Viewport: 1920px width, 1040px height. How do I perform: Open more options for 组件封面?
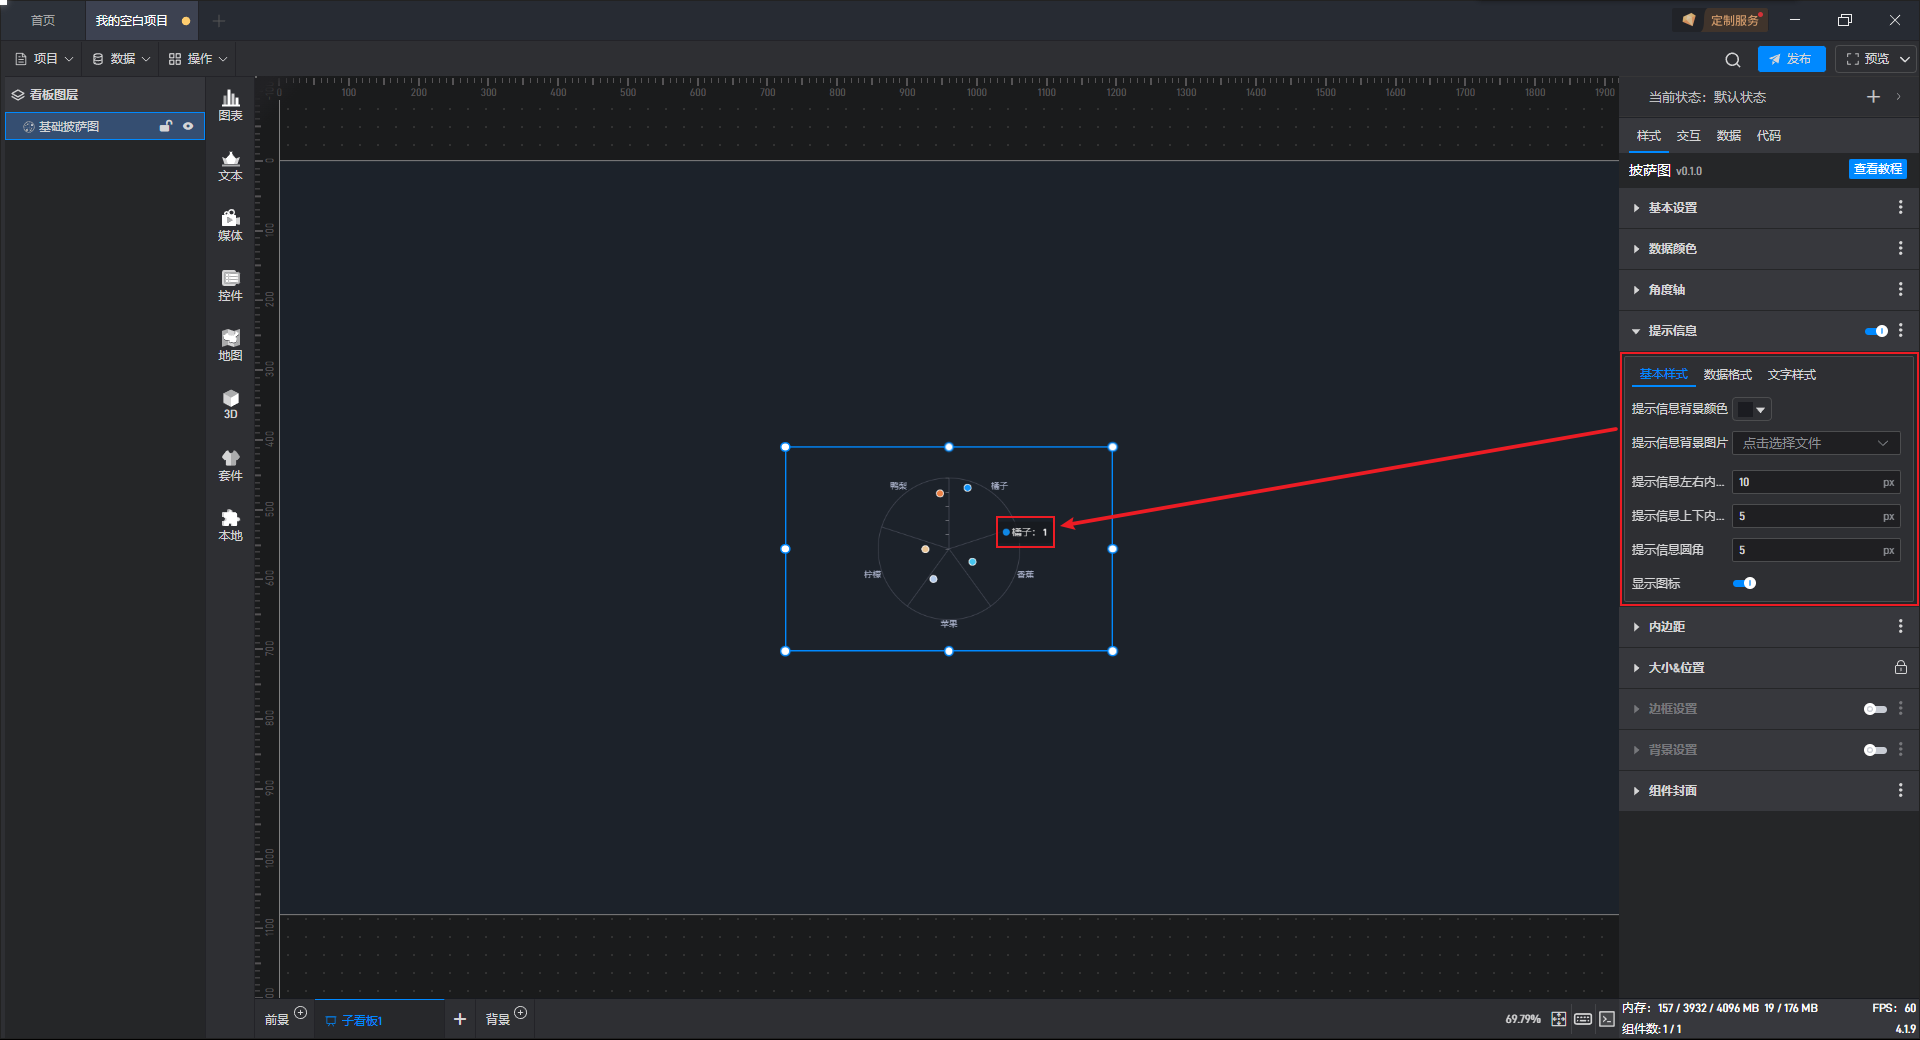[x=1900, y=790]
